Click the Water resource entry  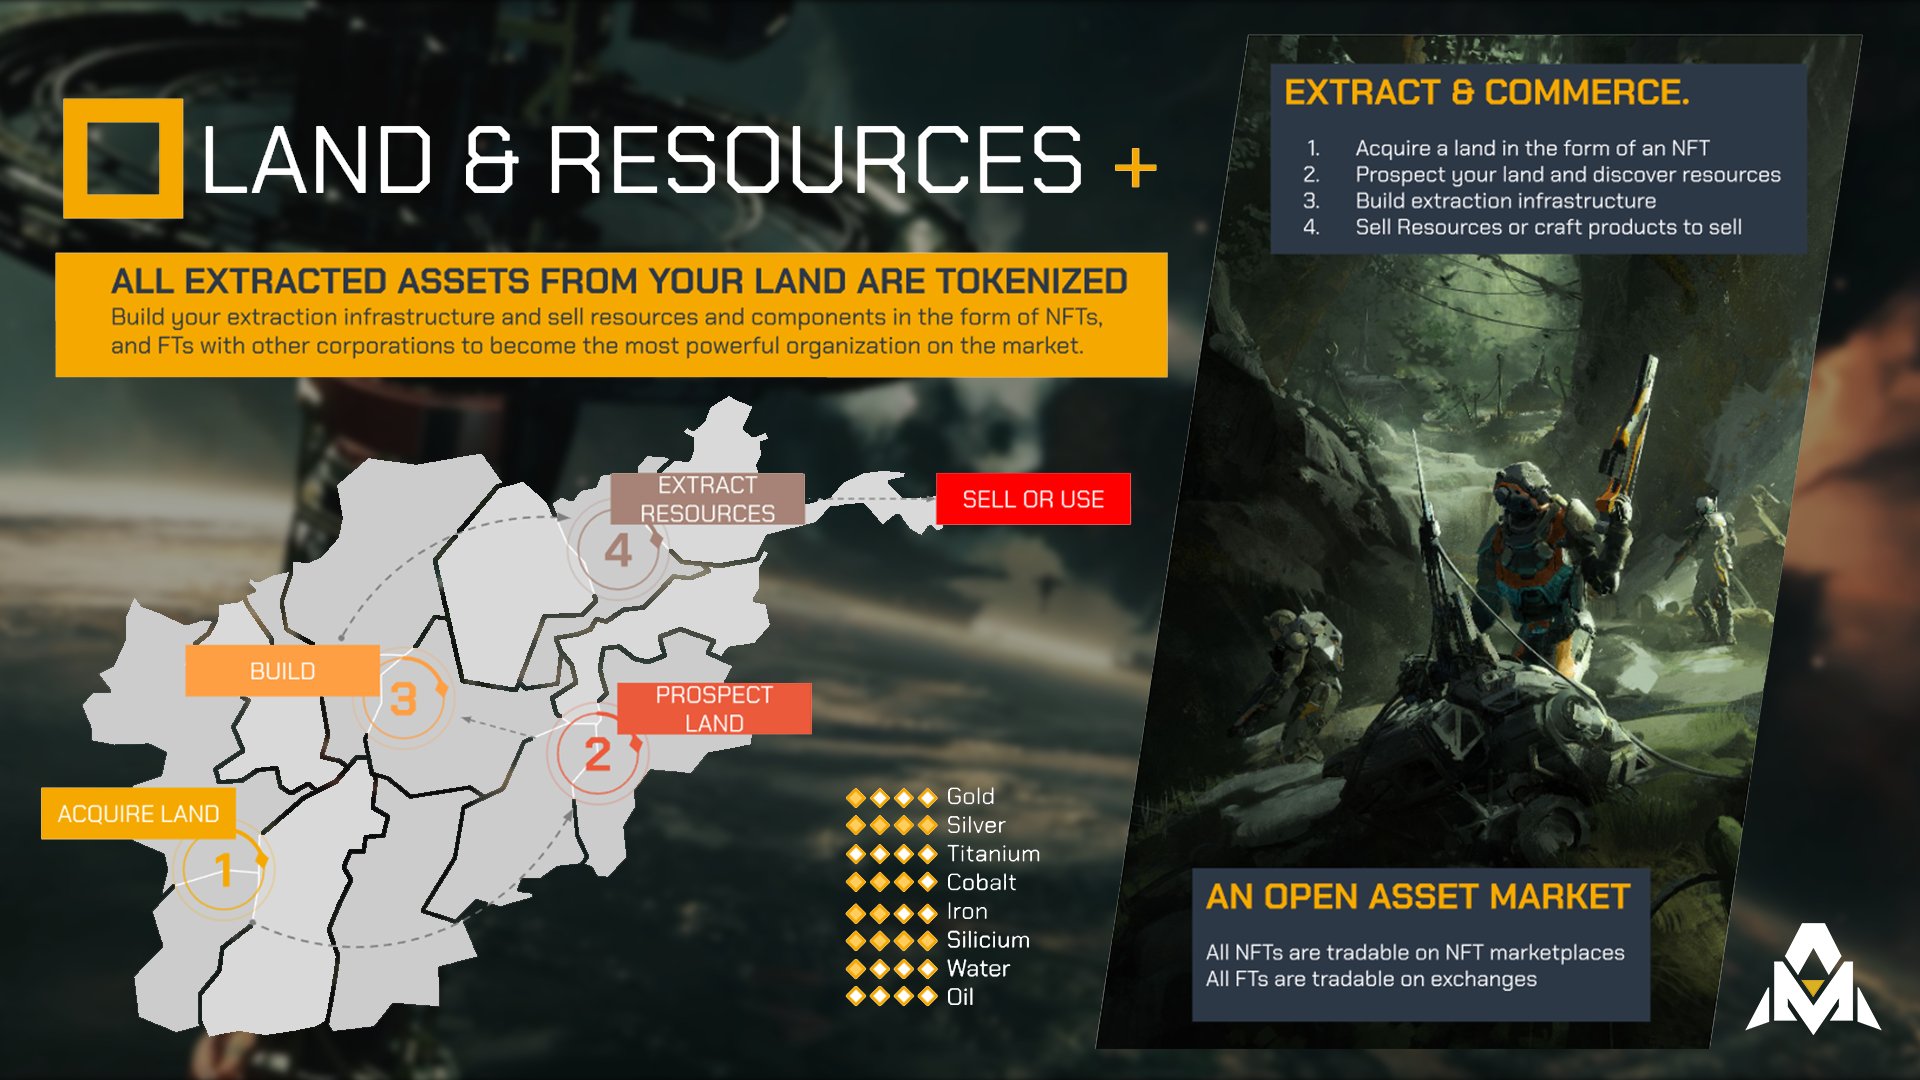(x=928, y=968)
